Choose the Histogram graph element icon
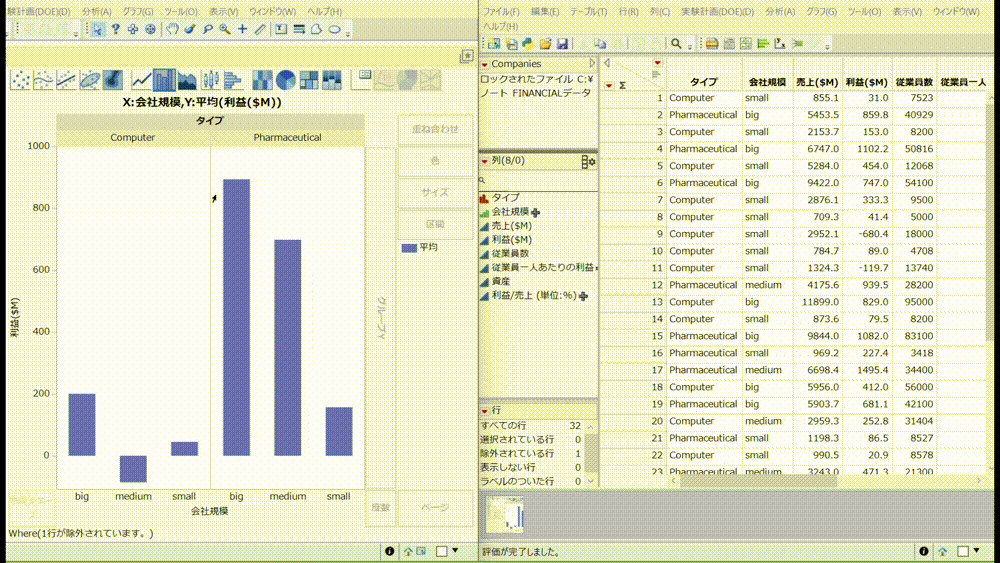 click(233, 80)
